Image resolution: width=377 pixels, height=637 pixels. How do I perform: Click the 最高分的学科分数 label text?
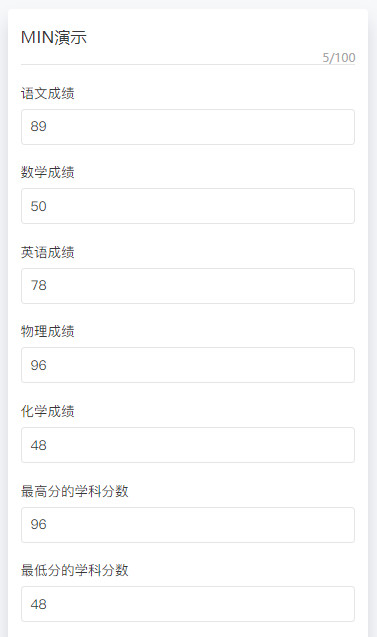[75, 491]
